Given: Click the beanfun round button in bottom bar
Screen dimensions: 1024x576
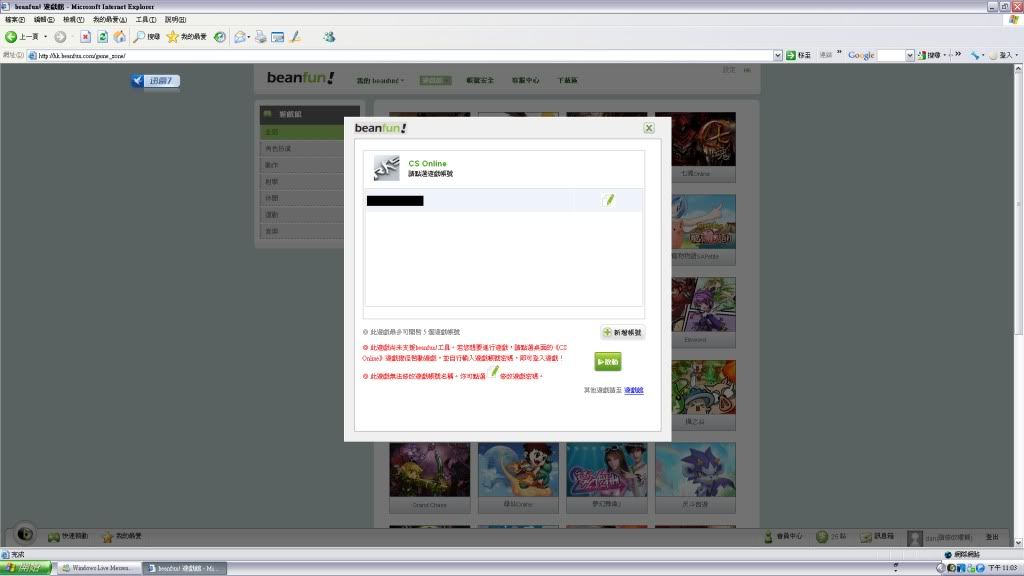Looking at the screenshot, I should (x=25, y=534).
